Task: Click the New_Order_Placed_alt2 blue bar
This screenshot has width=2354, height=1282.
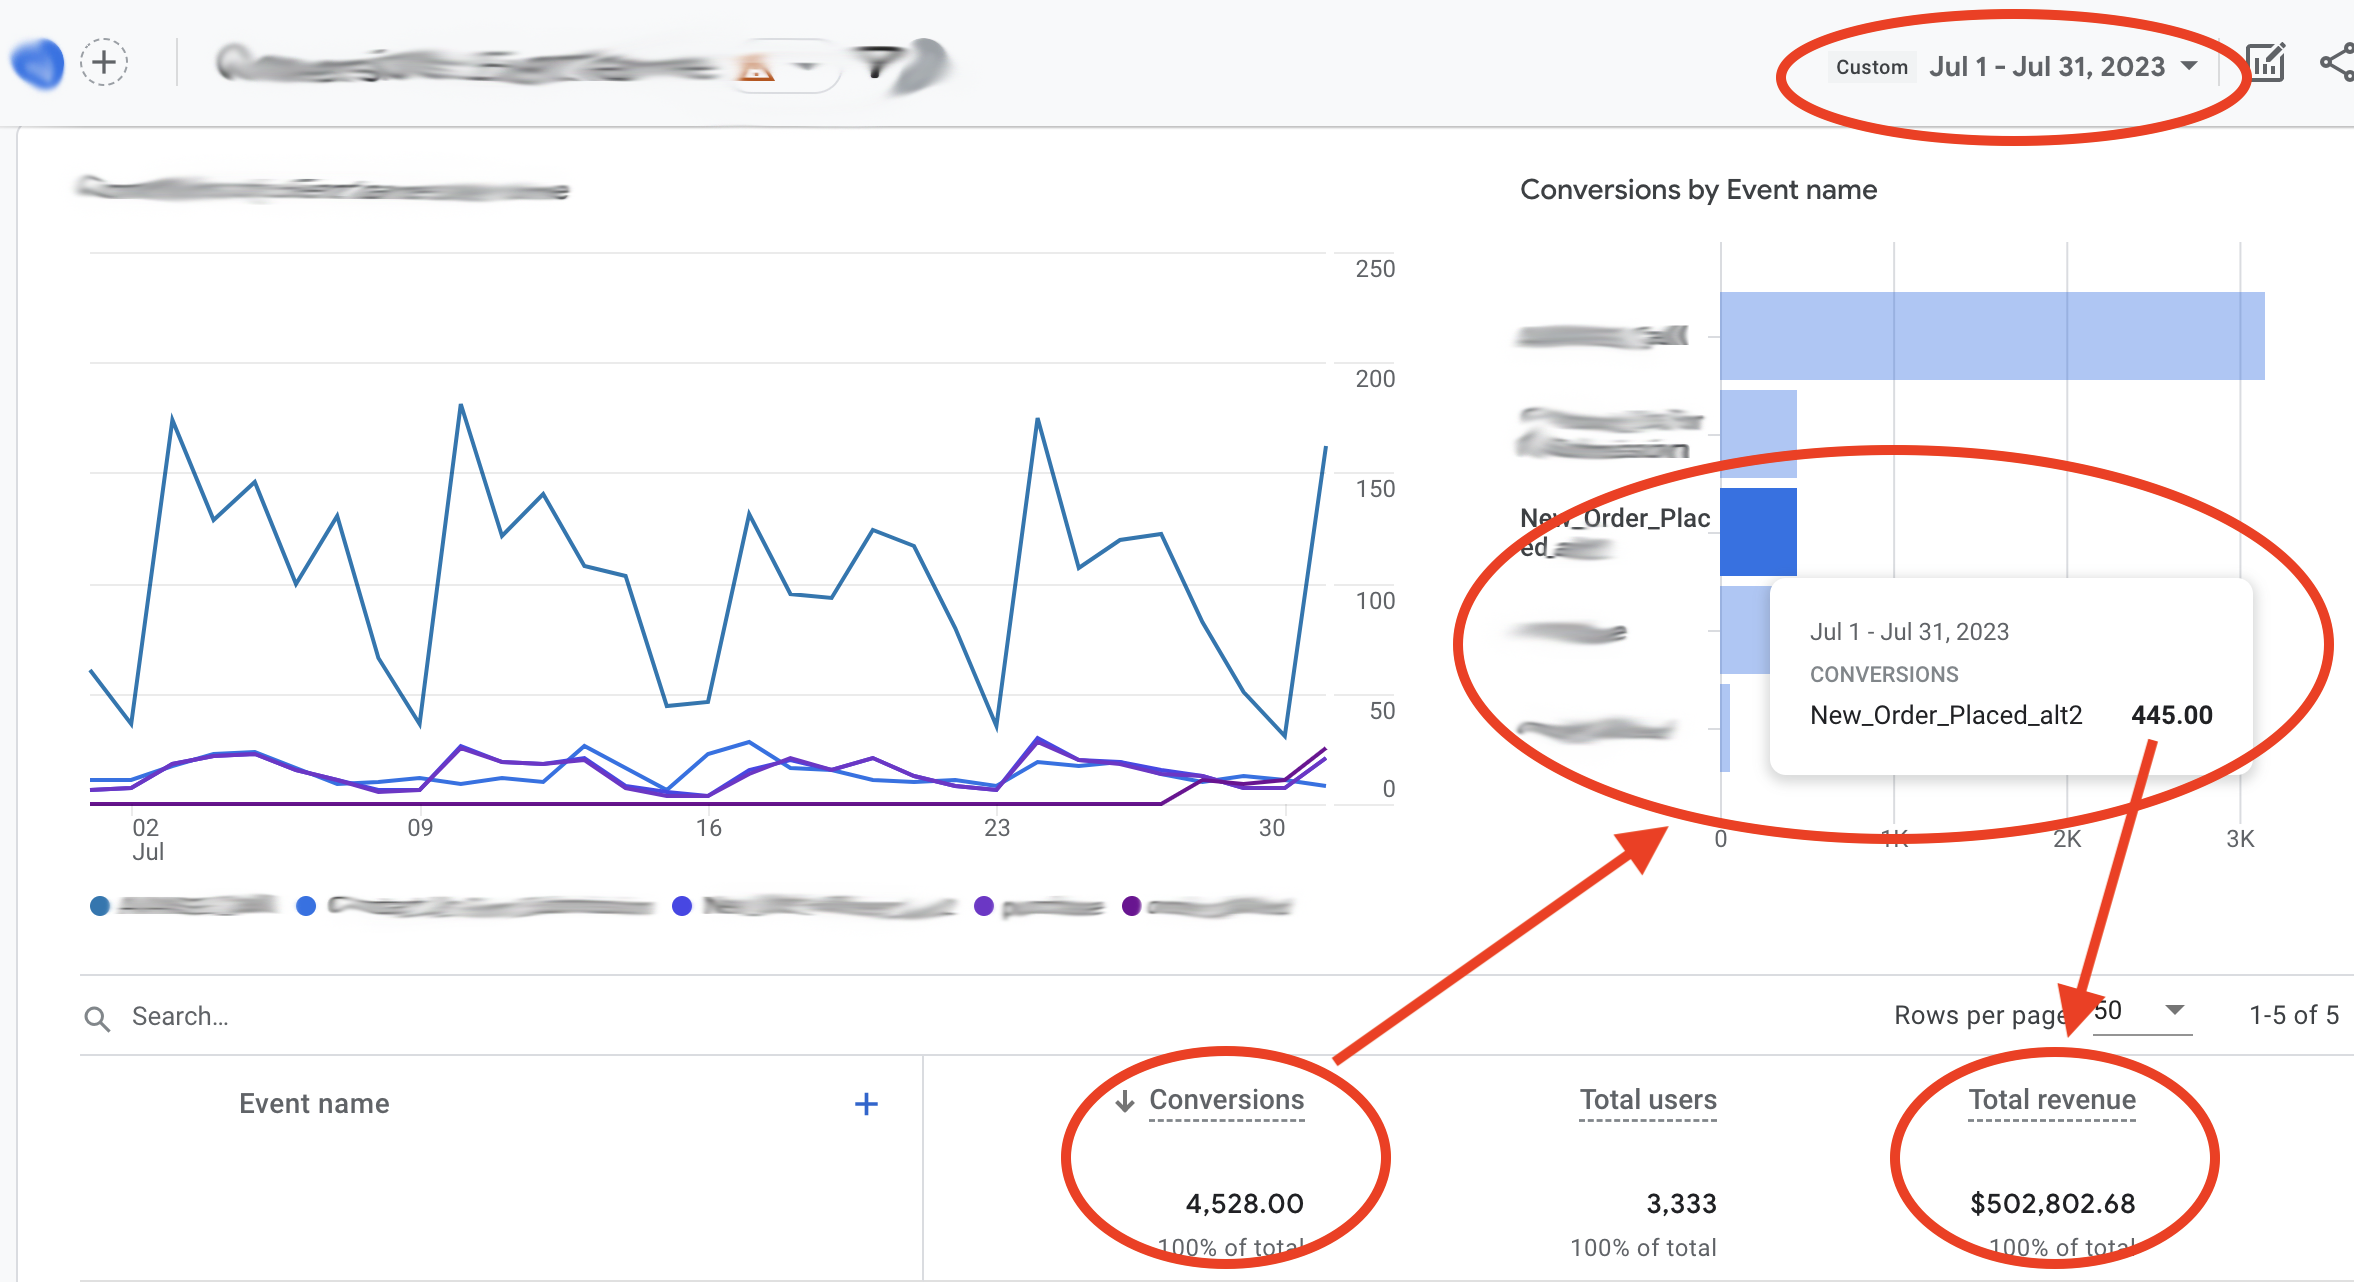Action: tap(1757, 532)
